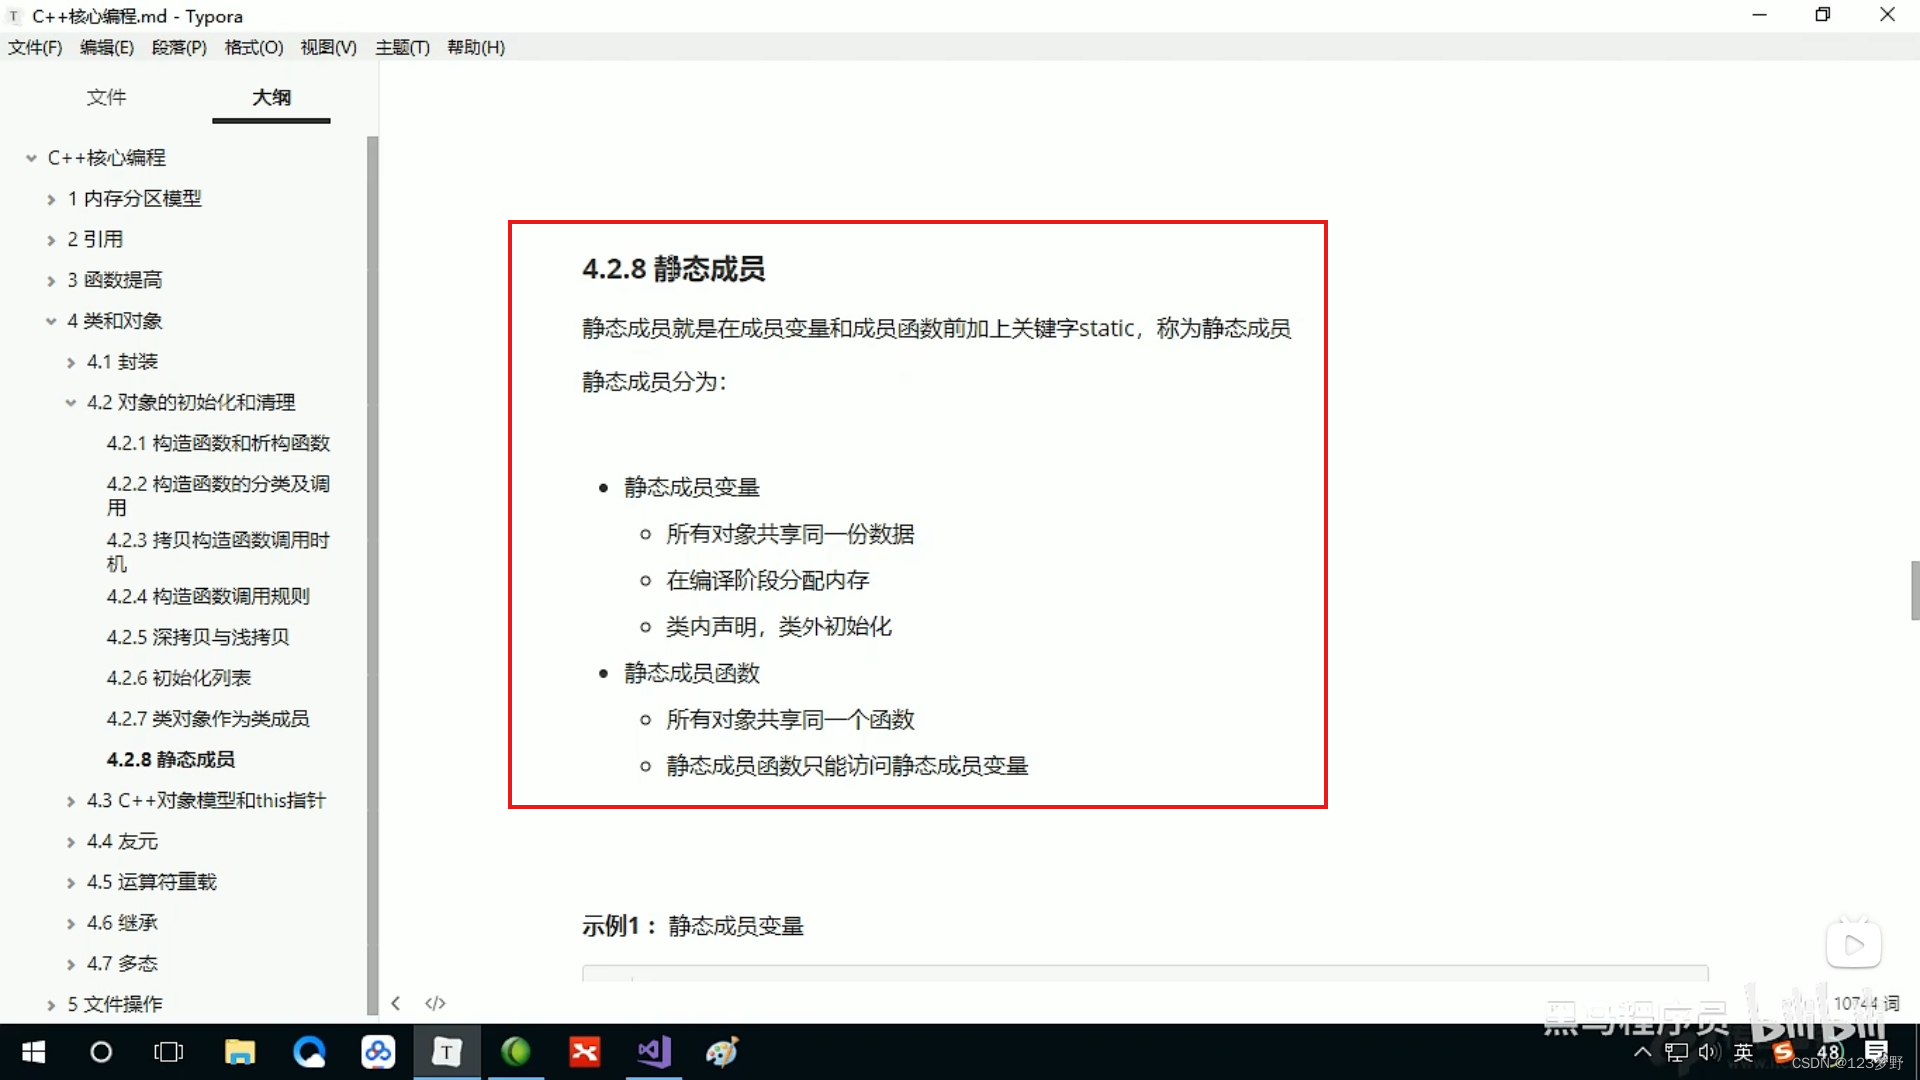This screenshot has height=1080, width=1920.
Task: Open the red XMind icon on taskbar
Action: [585, 1052]
